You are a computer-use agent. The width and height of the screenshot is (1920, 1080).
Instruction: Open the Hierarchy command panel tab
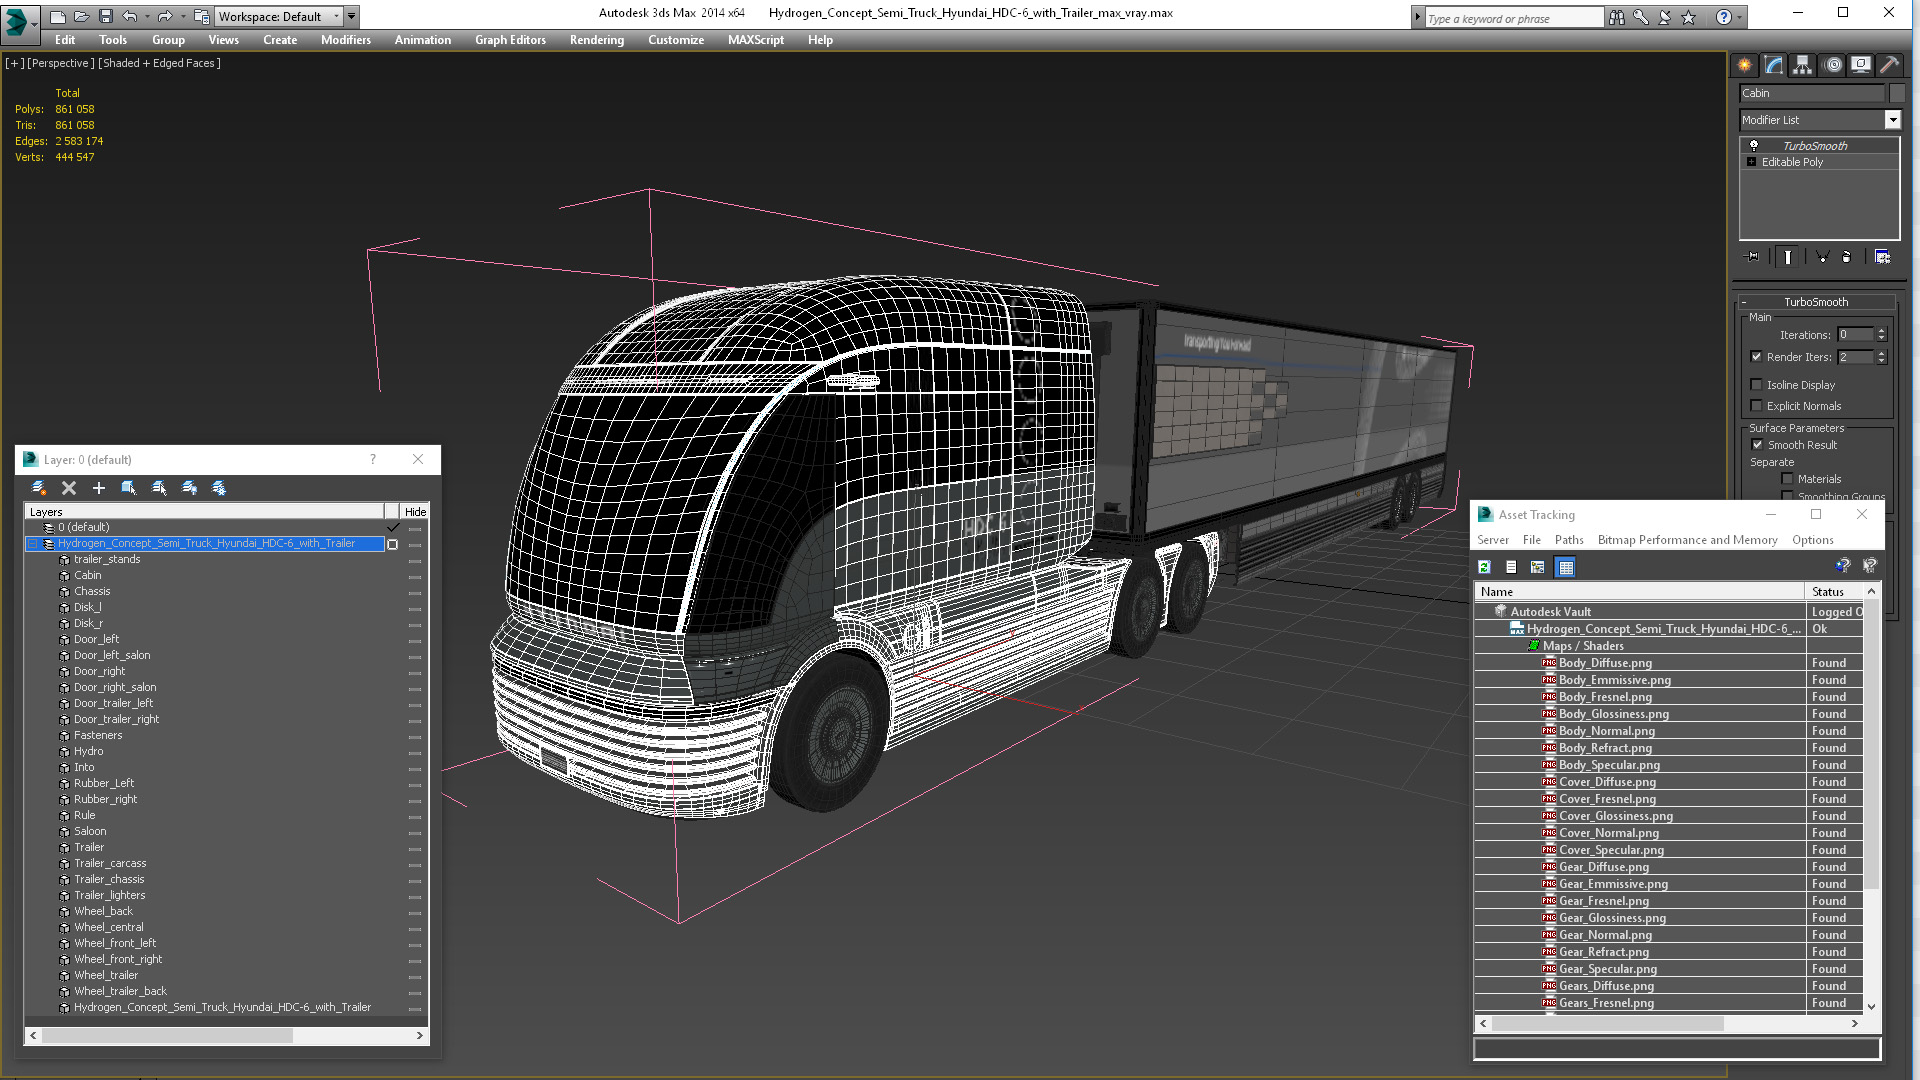pyautogui.click(x=1802, y=65)
